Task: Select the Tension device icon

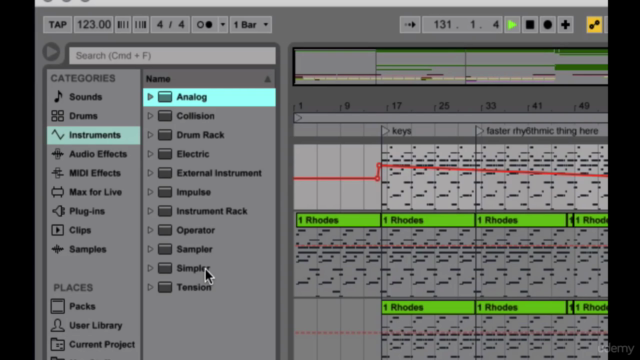Action: pos(165,287)
